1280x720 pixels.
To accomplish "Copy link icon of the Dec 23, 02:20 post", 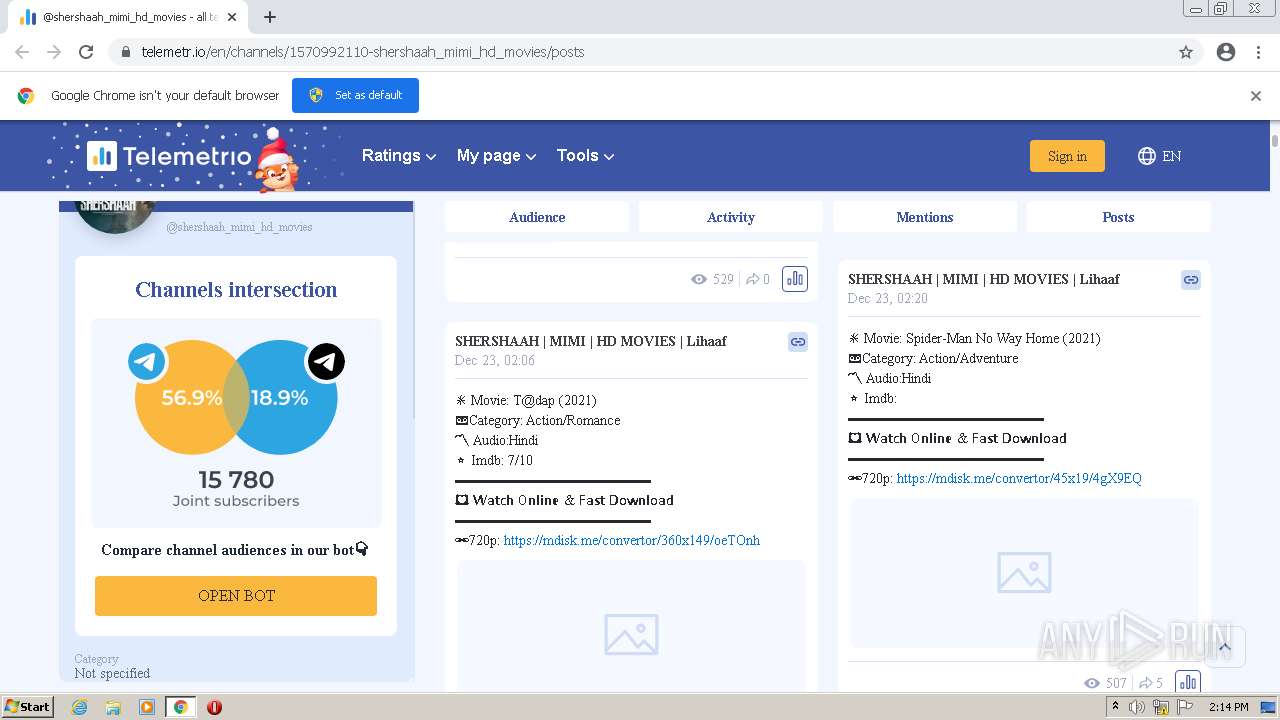I will pyautogui.click(x=1191, y=280).
